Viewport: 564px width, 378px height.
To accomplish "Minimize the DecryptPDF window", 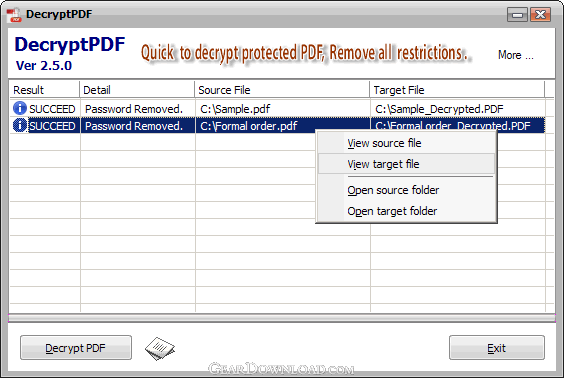I will click(x=517, y=15).
